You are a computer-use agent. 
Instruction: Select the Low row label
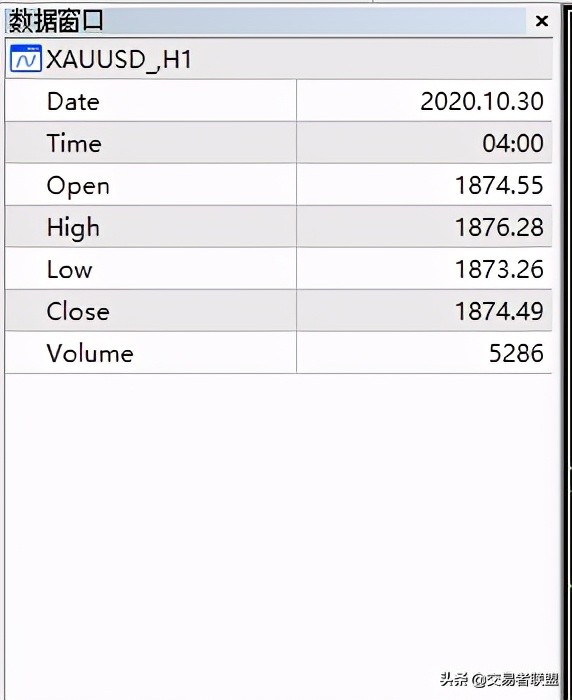[70, 269]
